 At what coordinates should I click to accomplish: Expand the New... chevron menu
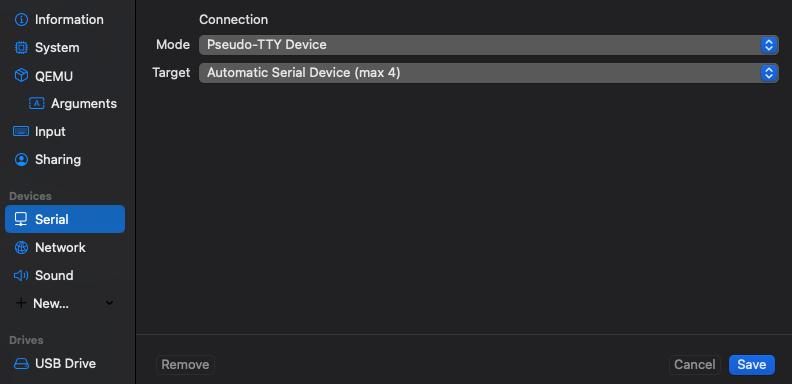(109, 303)
